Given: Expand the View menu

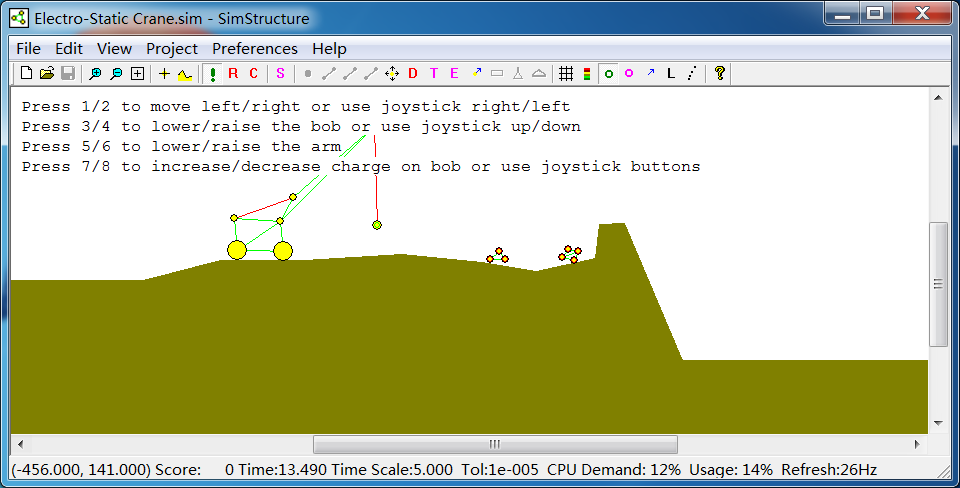Looking at the screenshot, I should [114, 48].
